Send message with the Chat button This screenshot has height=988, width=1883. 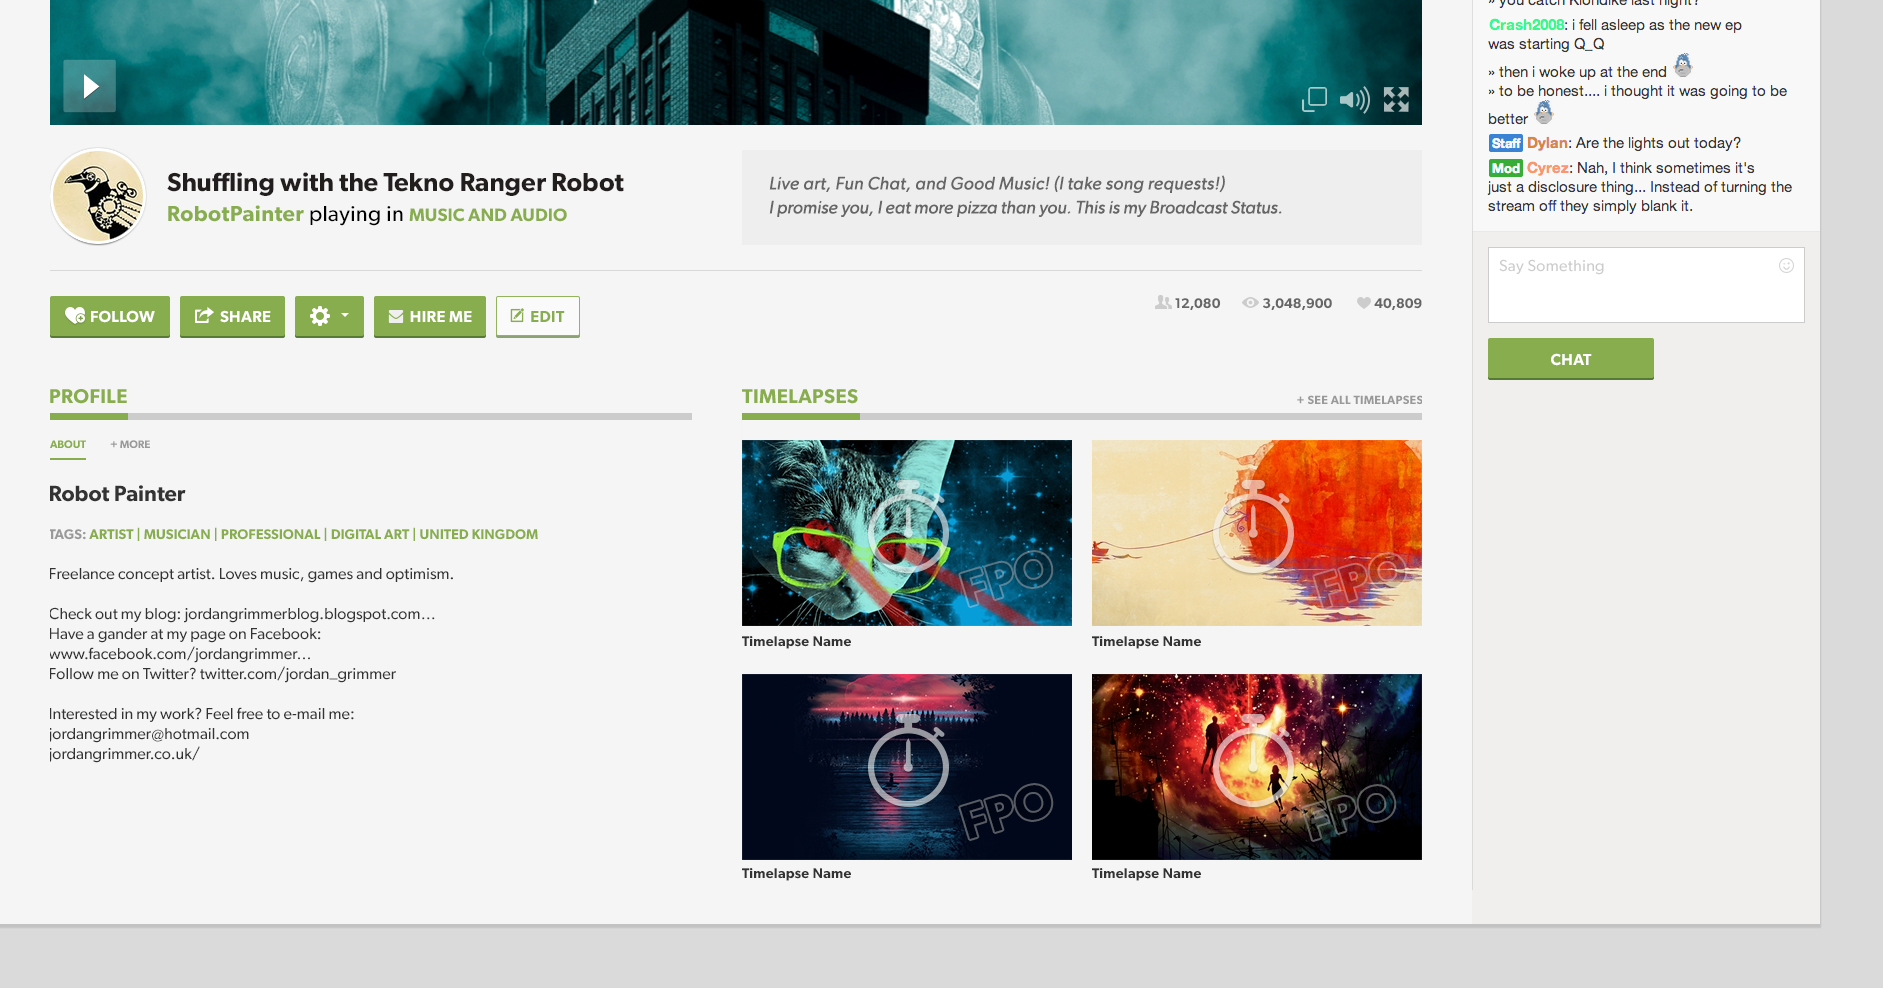[x=1571, y=359]
